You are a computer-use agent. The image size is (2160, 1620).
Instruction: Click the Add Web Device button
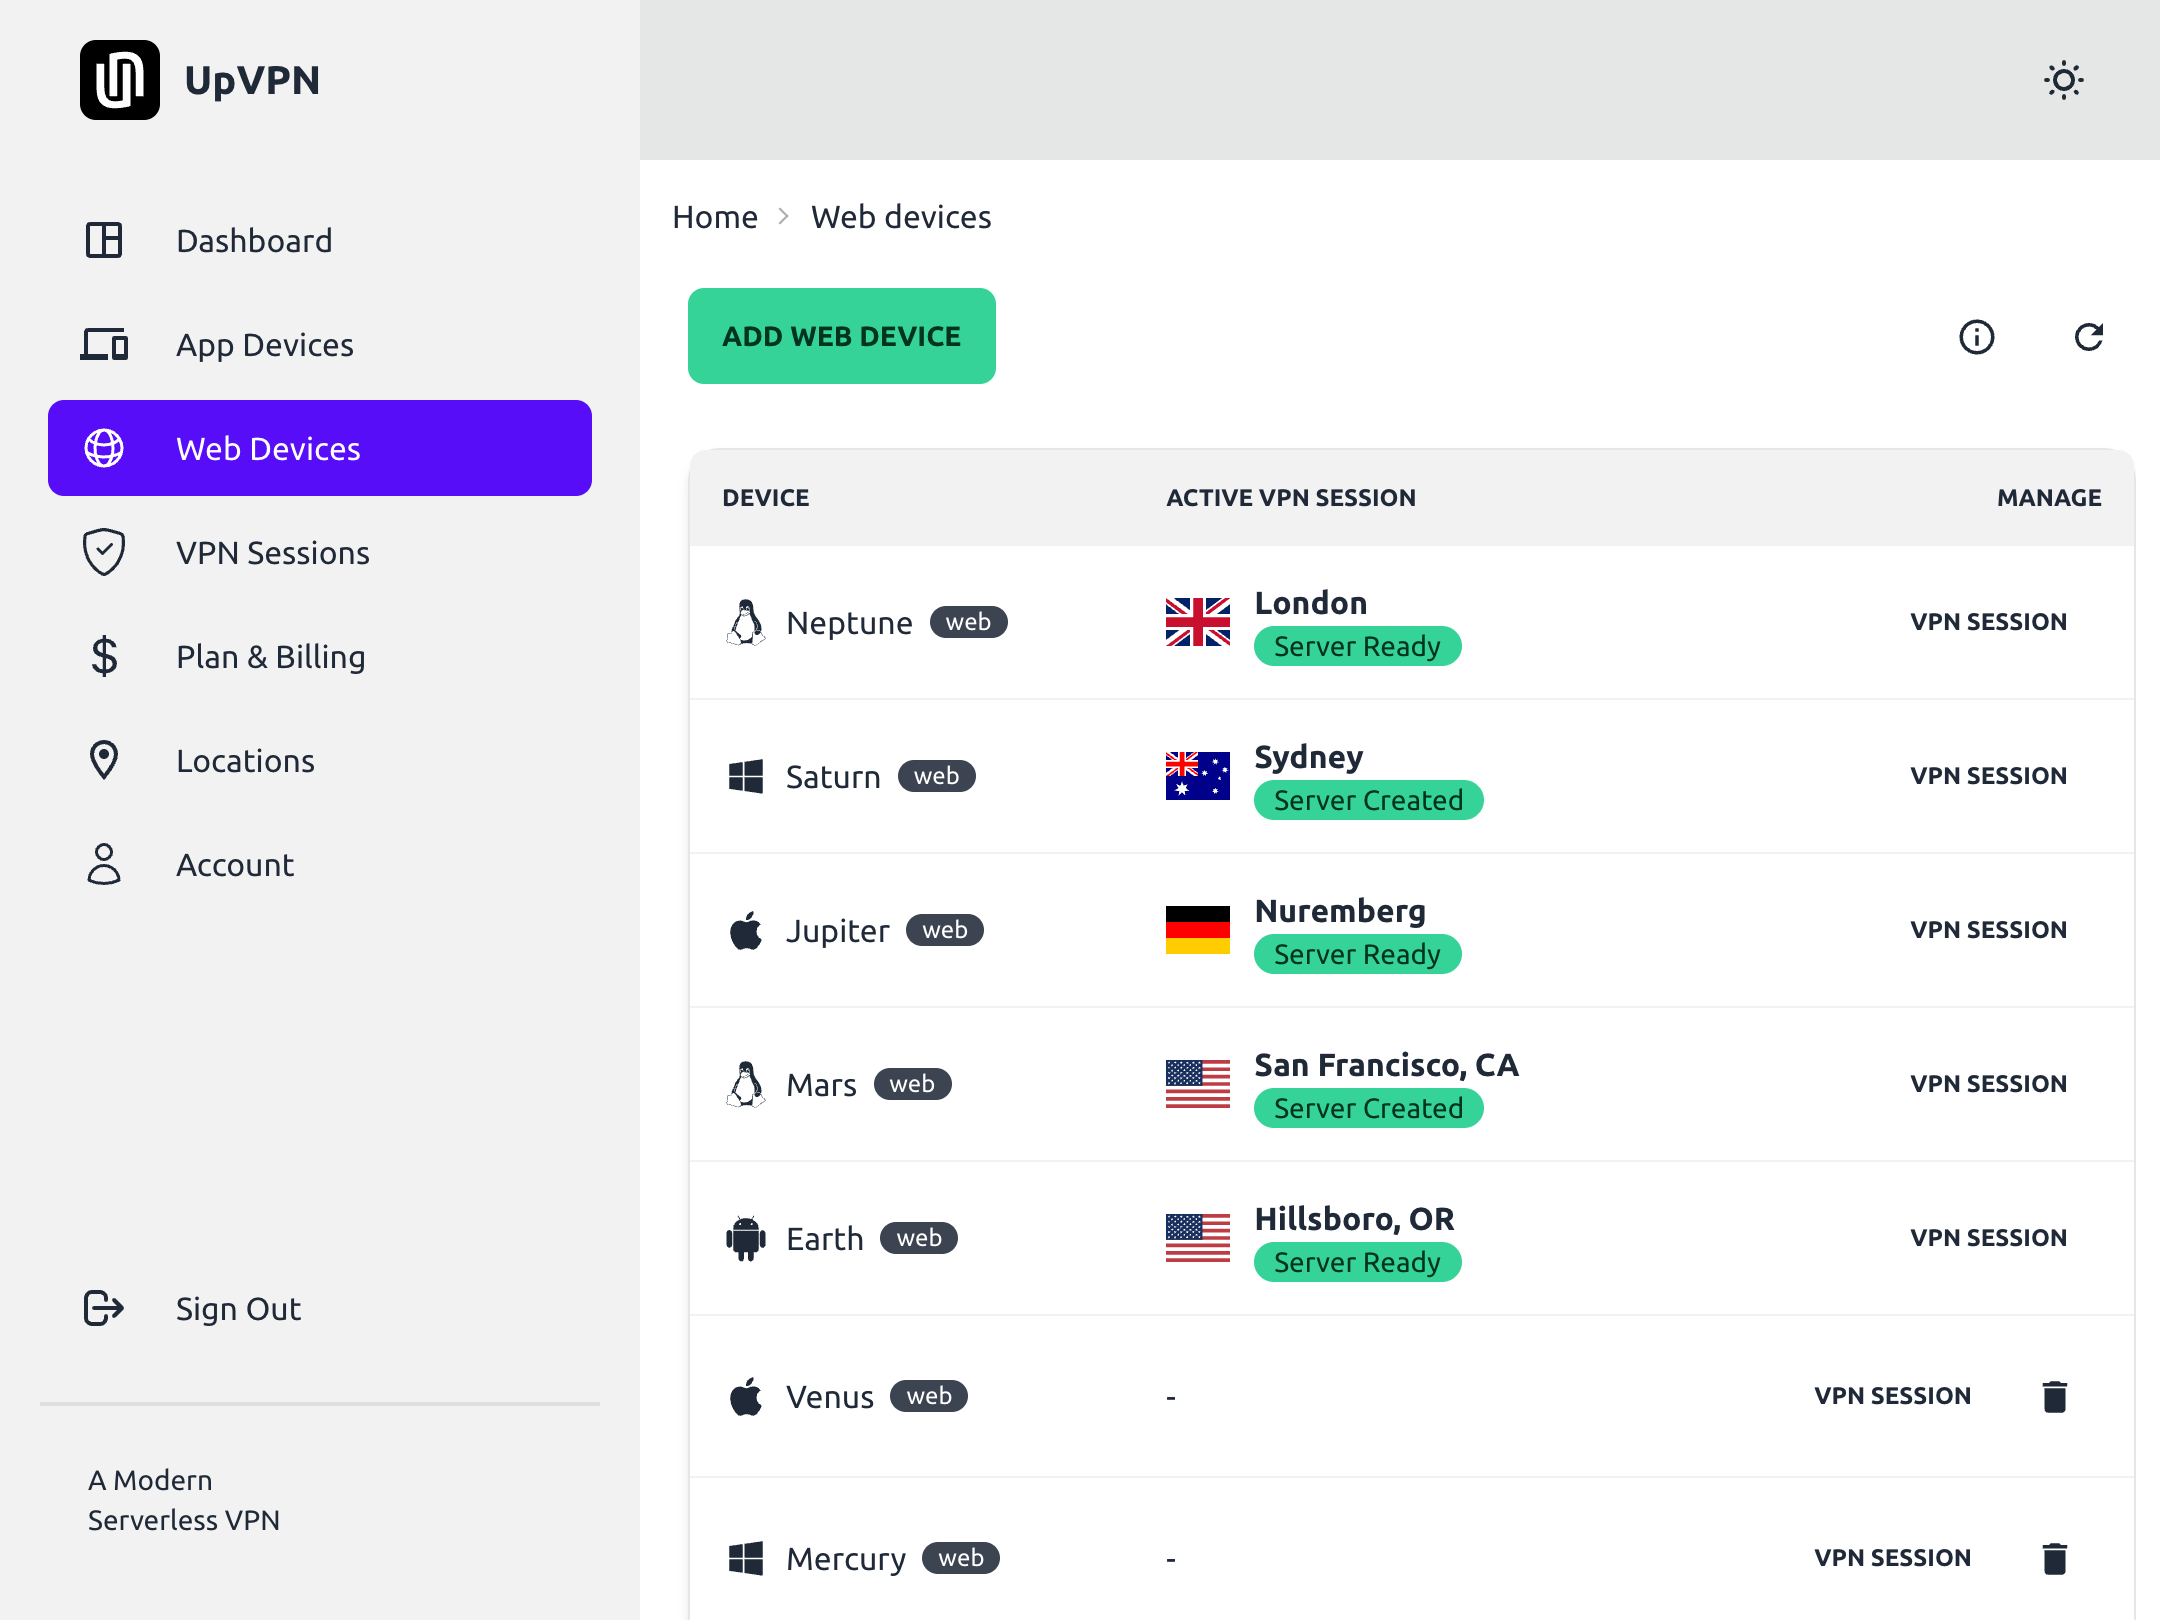[x=842, y=336]
